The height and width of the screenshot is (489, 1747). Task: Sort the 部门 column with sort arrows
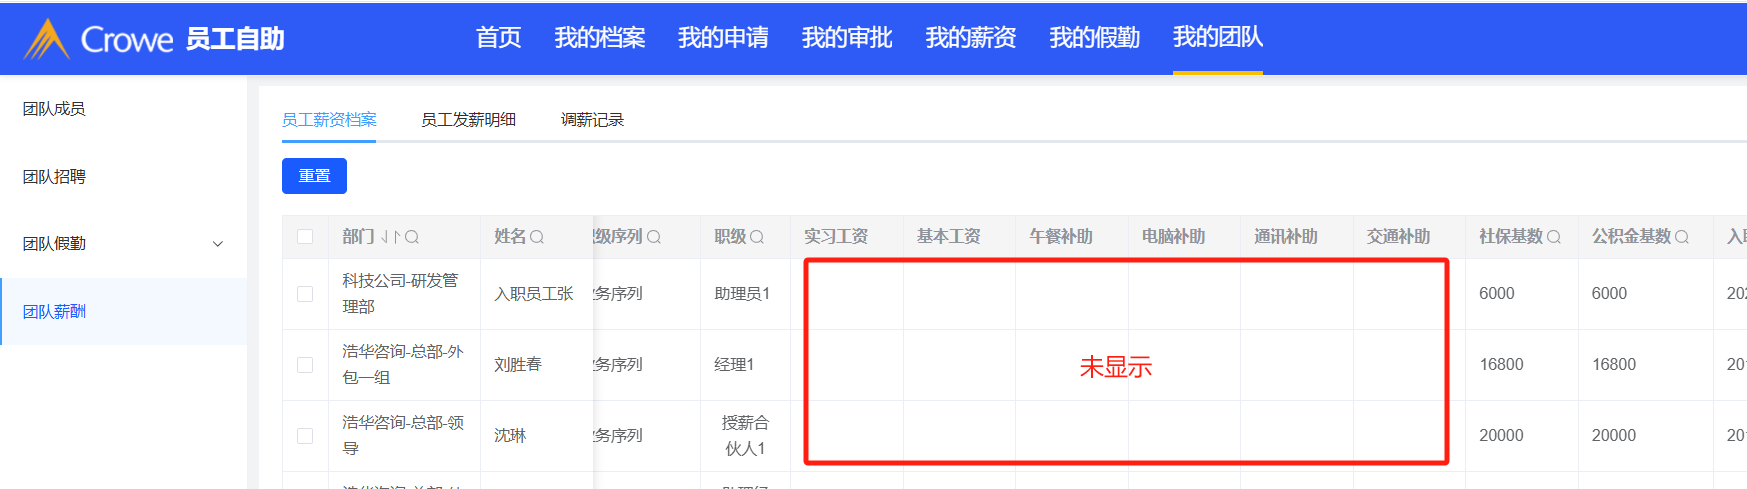[x=390, y=237]
